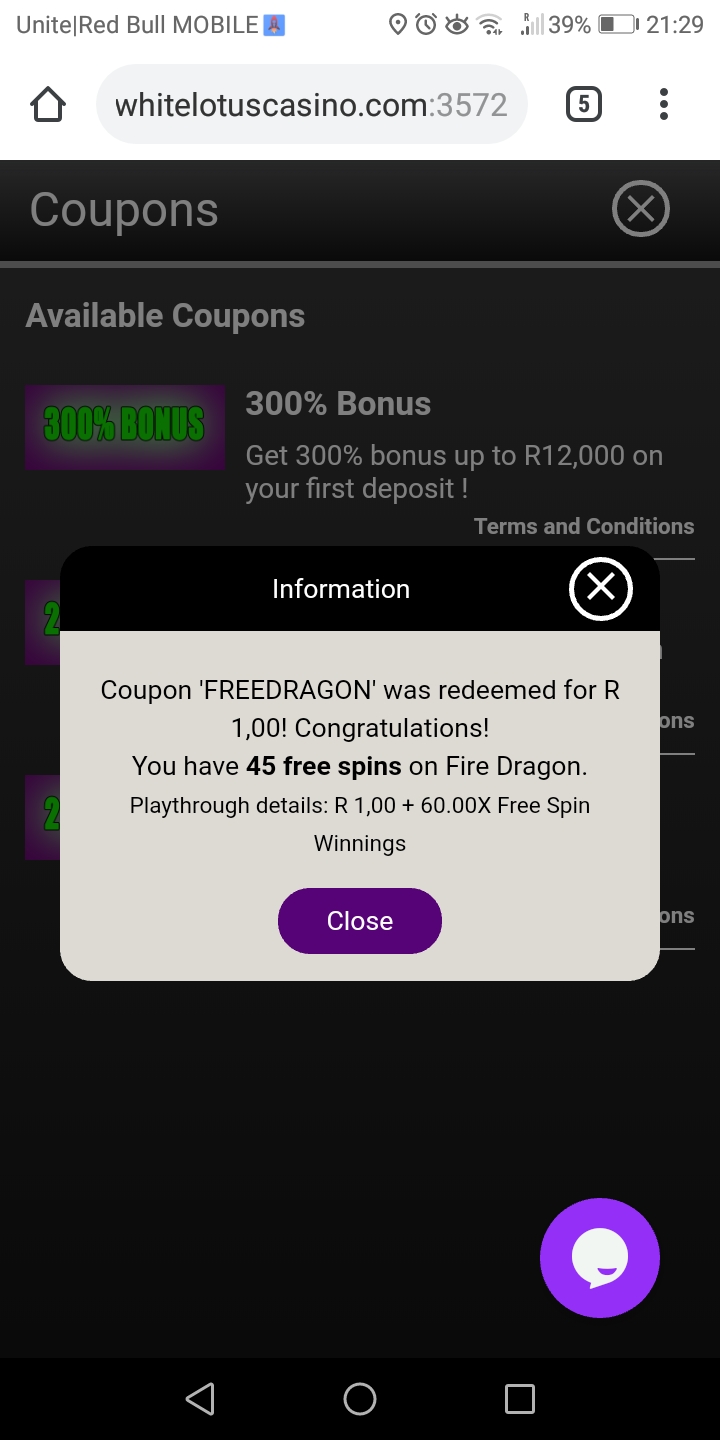The height and width of the screenshot is (1440, 720).
Task: Open Chrome's three-dot overflow menu
Action: pyautogui.click(x=664, y=104)
